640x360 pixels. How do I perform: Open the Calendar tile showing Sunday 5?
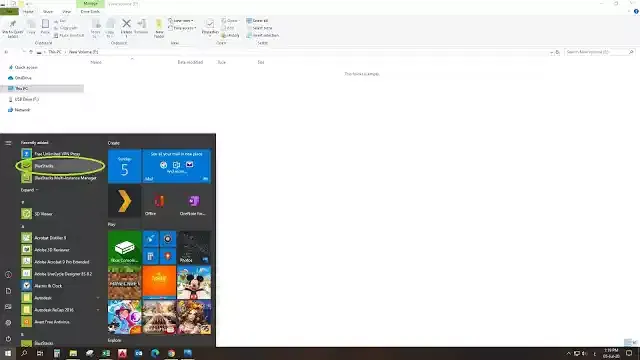click(x=124, y=166)
